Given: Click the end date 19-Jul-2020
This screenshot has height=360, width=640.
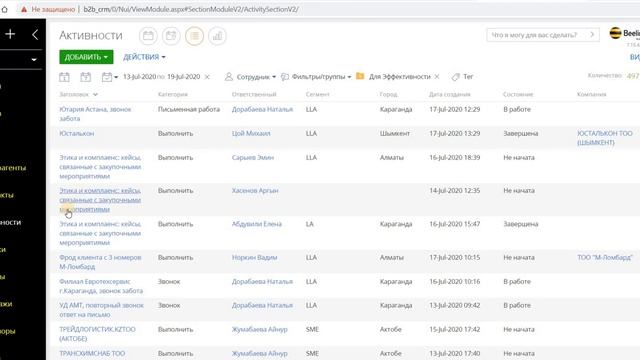Looking at the screenshot, I should pos(184,77).
